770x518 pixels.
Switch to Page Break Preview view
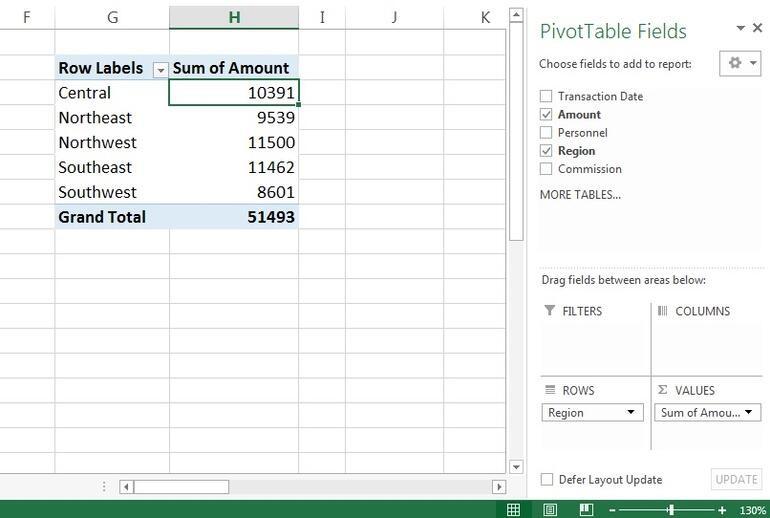point(586,510)
